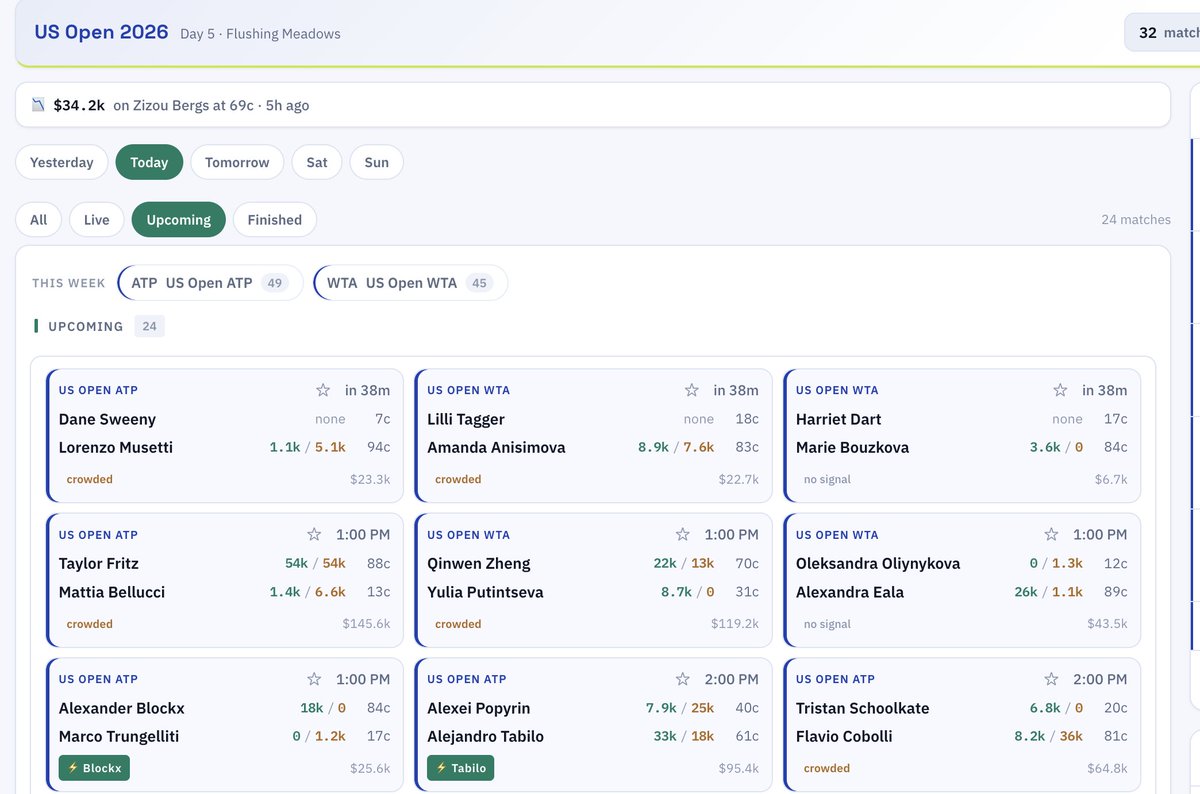Click the 94c price for Lorenzo Musetti
Viewport: 1200px width, 794px height.
[x=378, y=447]
